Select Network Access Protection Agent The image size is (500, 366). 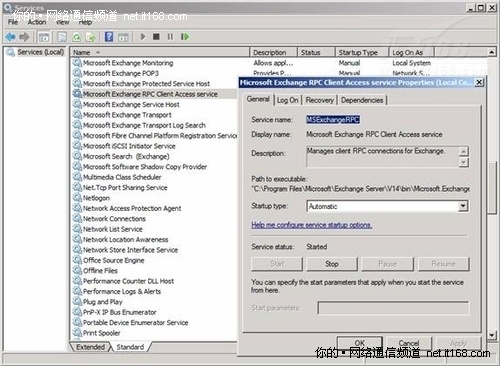132,208
